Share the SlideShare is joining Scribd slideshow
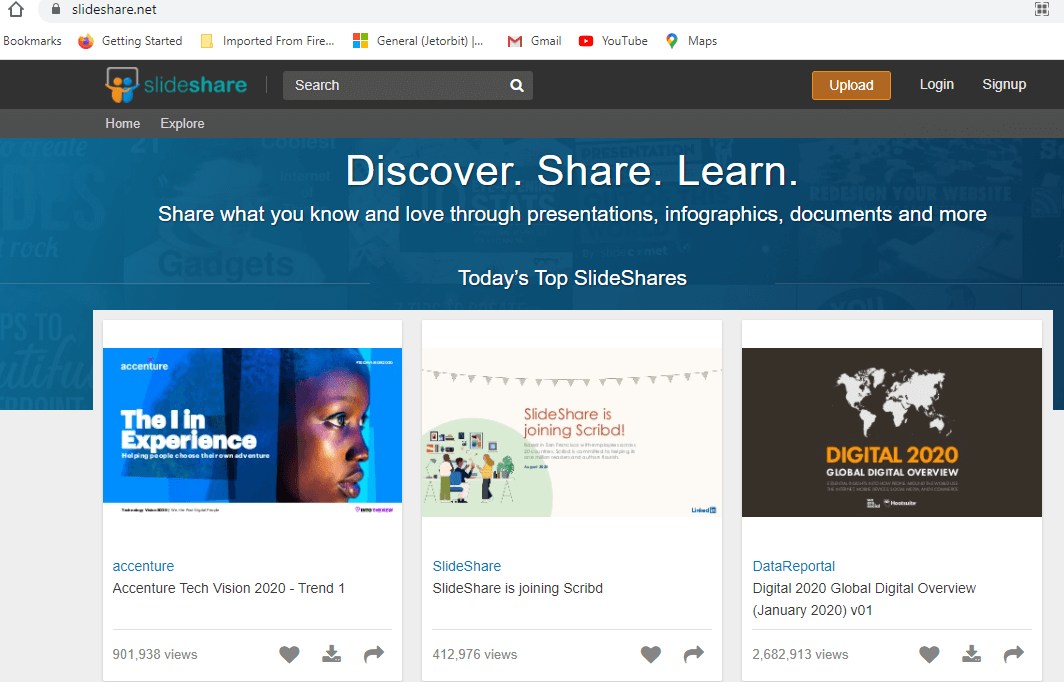This screenshot has width=1064, height=682. [x=694, y=654]
